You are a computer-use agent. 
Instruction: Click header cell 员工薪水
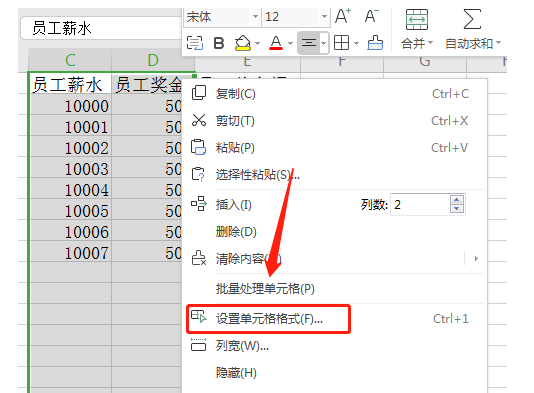(x=71, y=83)
